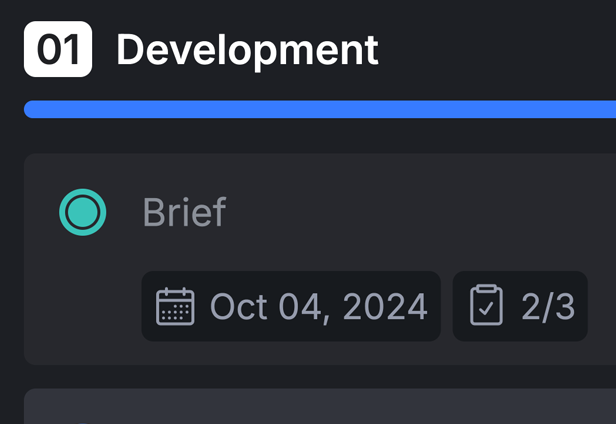Check the checkmark inside the clipboard icon
616x424 pixels.
click(x=486, y=309)
